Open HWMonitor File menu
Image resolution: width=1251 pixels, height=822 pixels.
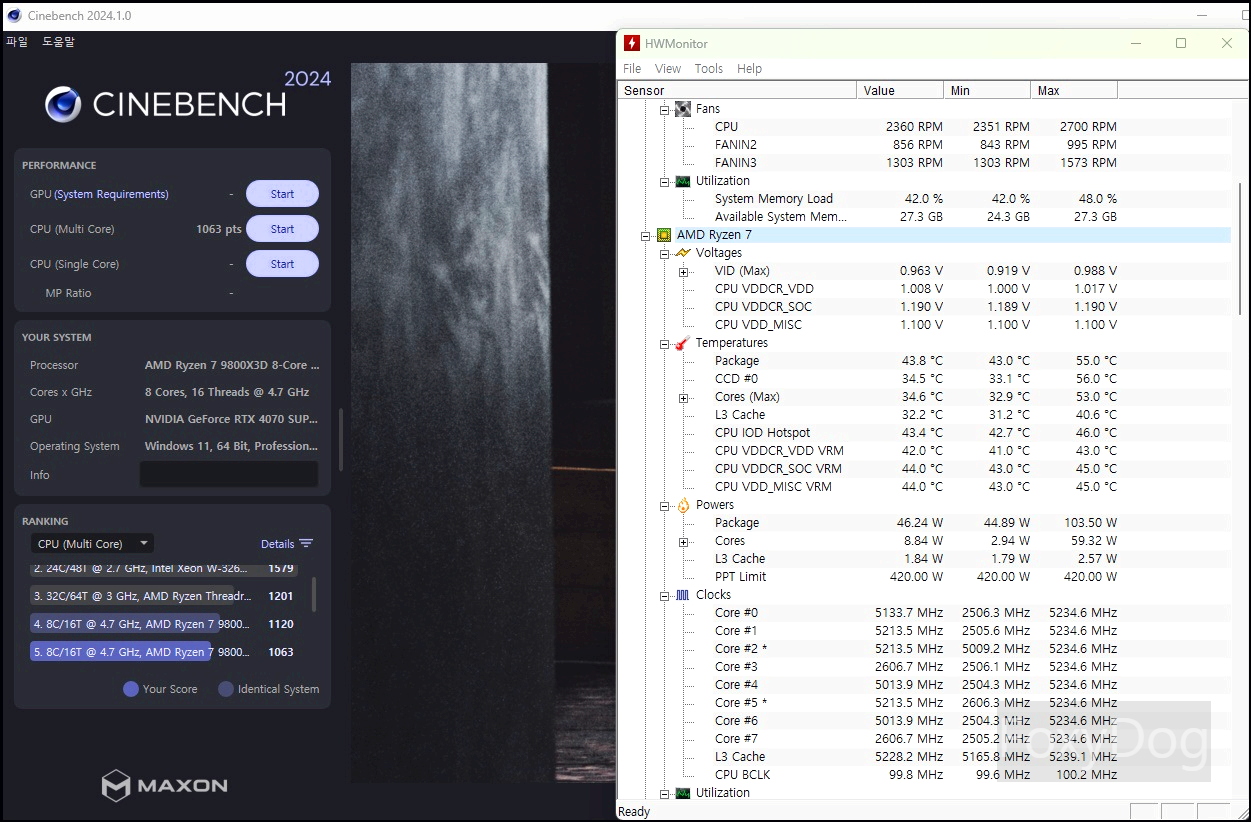tap(632, 69)
